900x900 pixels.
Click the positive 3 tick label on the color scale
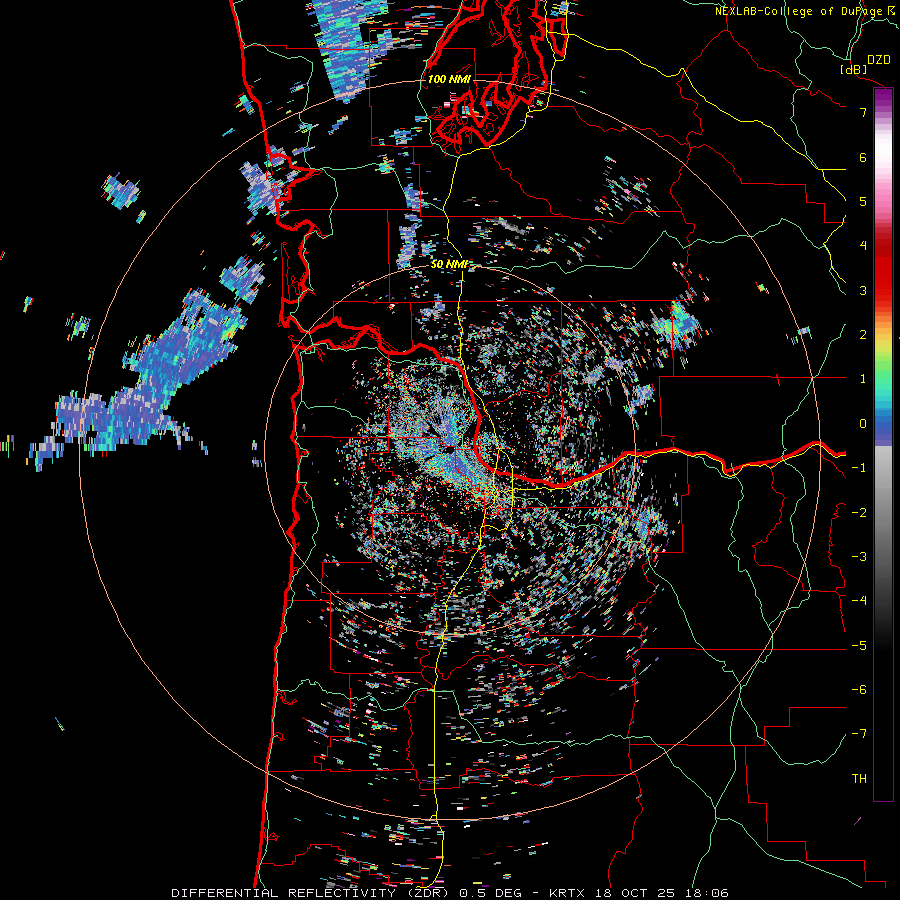863,290
